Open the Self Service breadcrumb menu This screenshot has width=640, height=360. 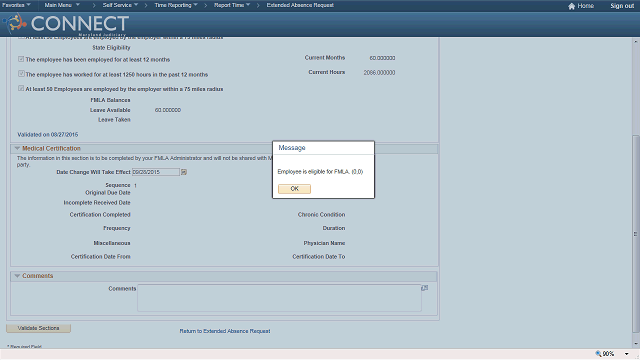(120, 5)
